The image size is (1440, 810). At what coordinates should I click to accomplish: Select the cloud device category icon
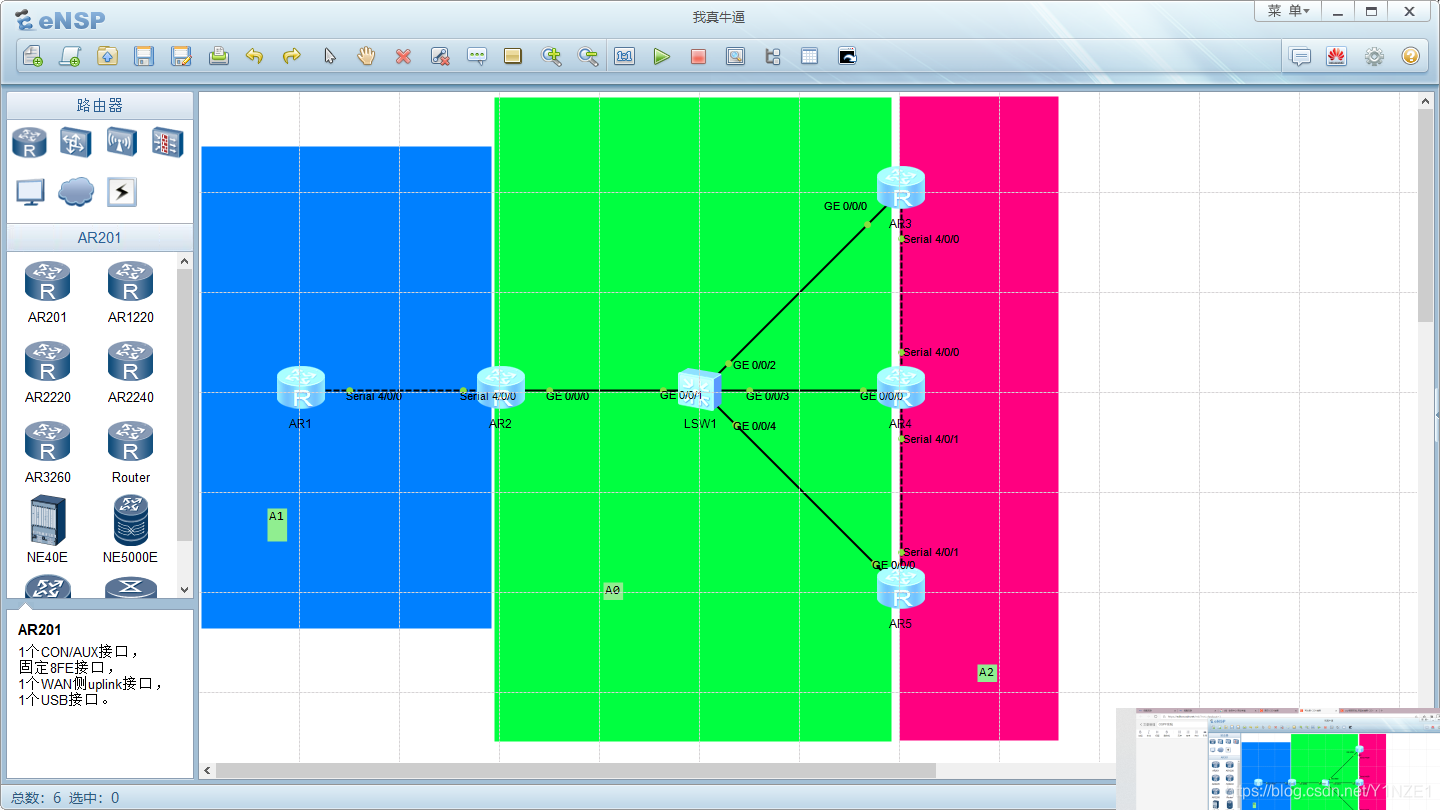pyautogui.click(x=76, y=192)
